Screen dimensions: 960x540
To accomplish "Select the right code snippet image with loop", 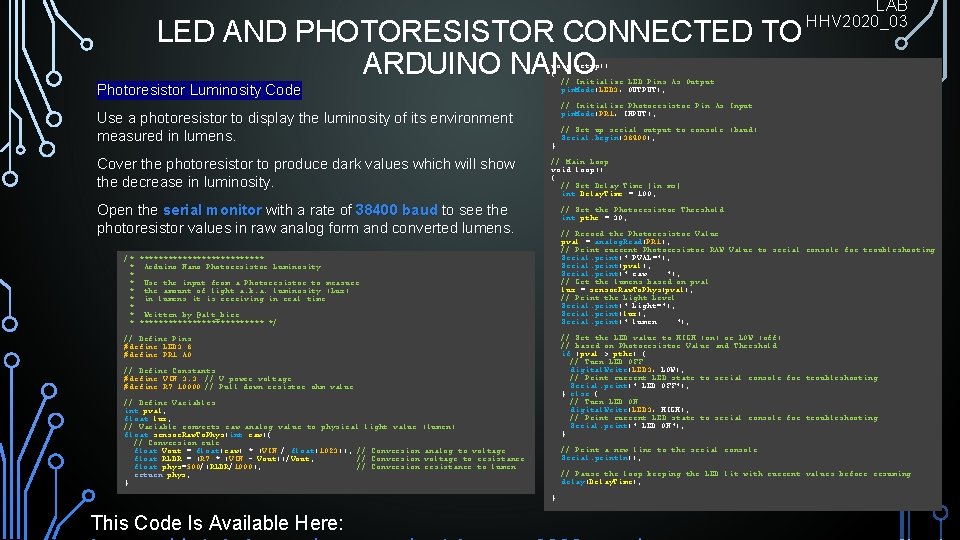I will click(743, 284).
